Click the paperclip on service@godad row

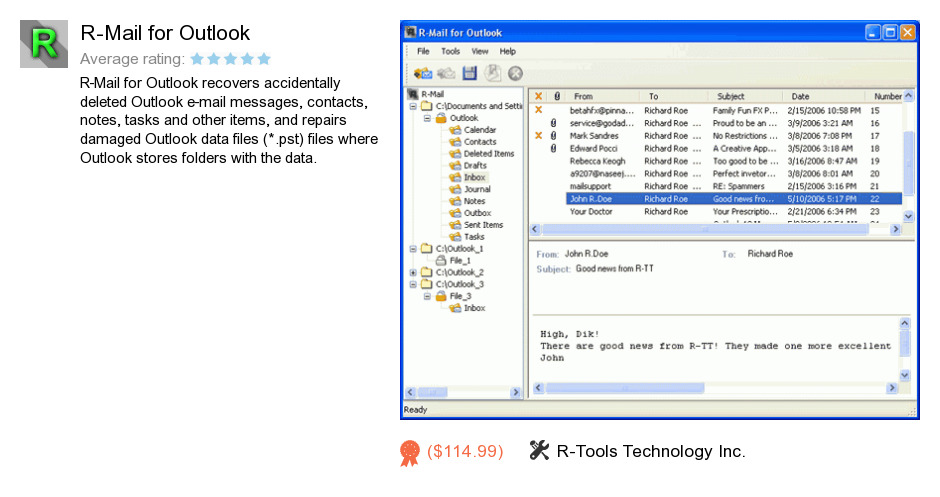[x=553, y=123]
